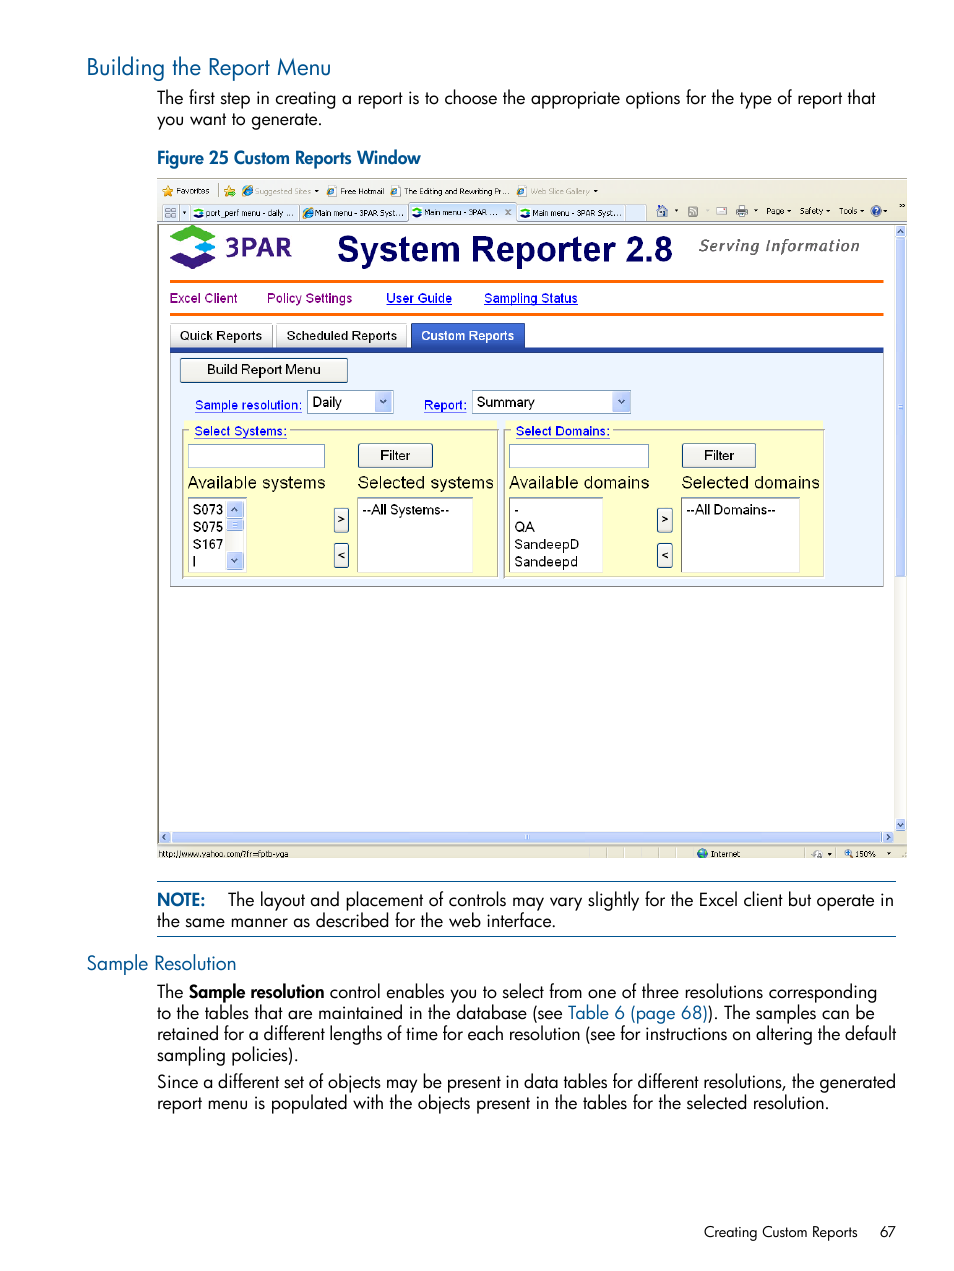Switch to the port_perf menu - daily browser tab

click(244, 212)
